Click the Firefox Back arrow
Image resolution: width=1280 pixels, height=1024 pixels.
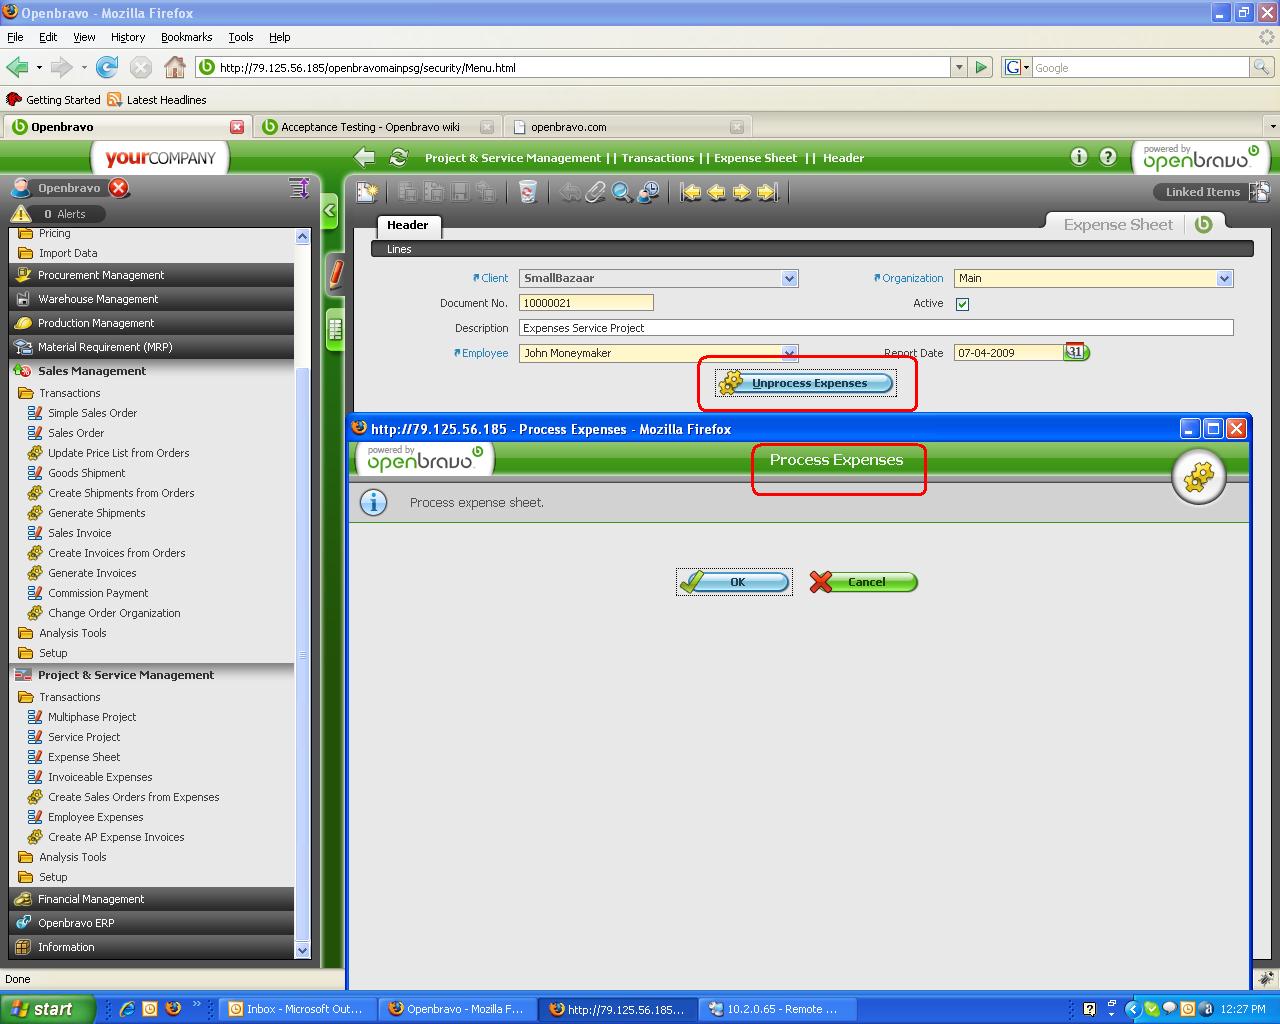[x=17, y=67]
